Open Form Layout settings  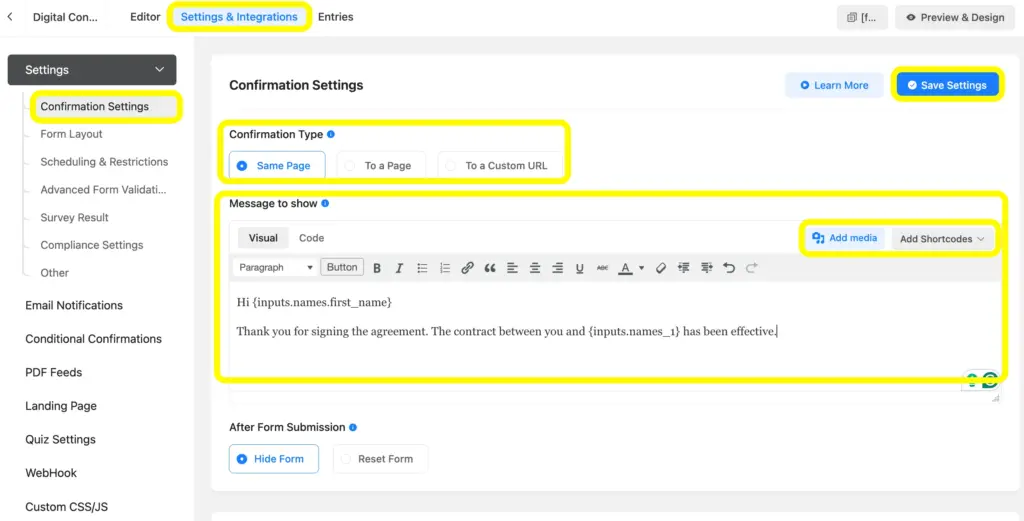[71, 134]
